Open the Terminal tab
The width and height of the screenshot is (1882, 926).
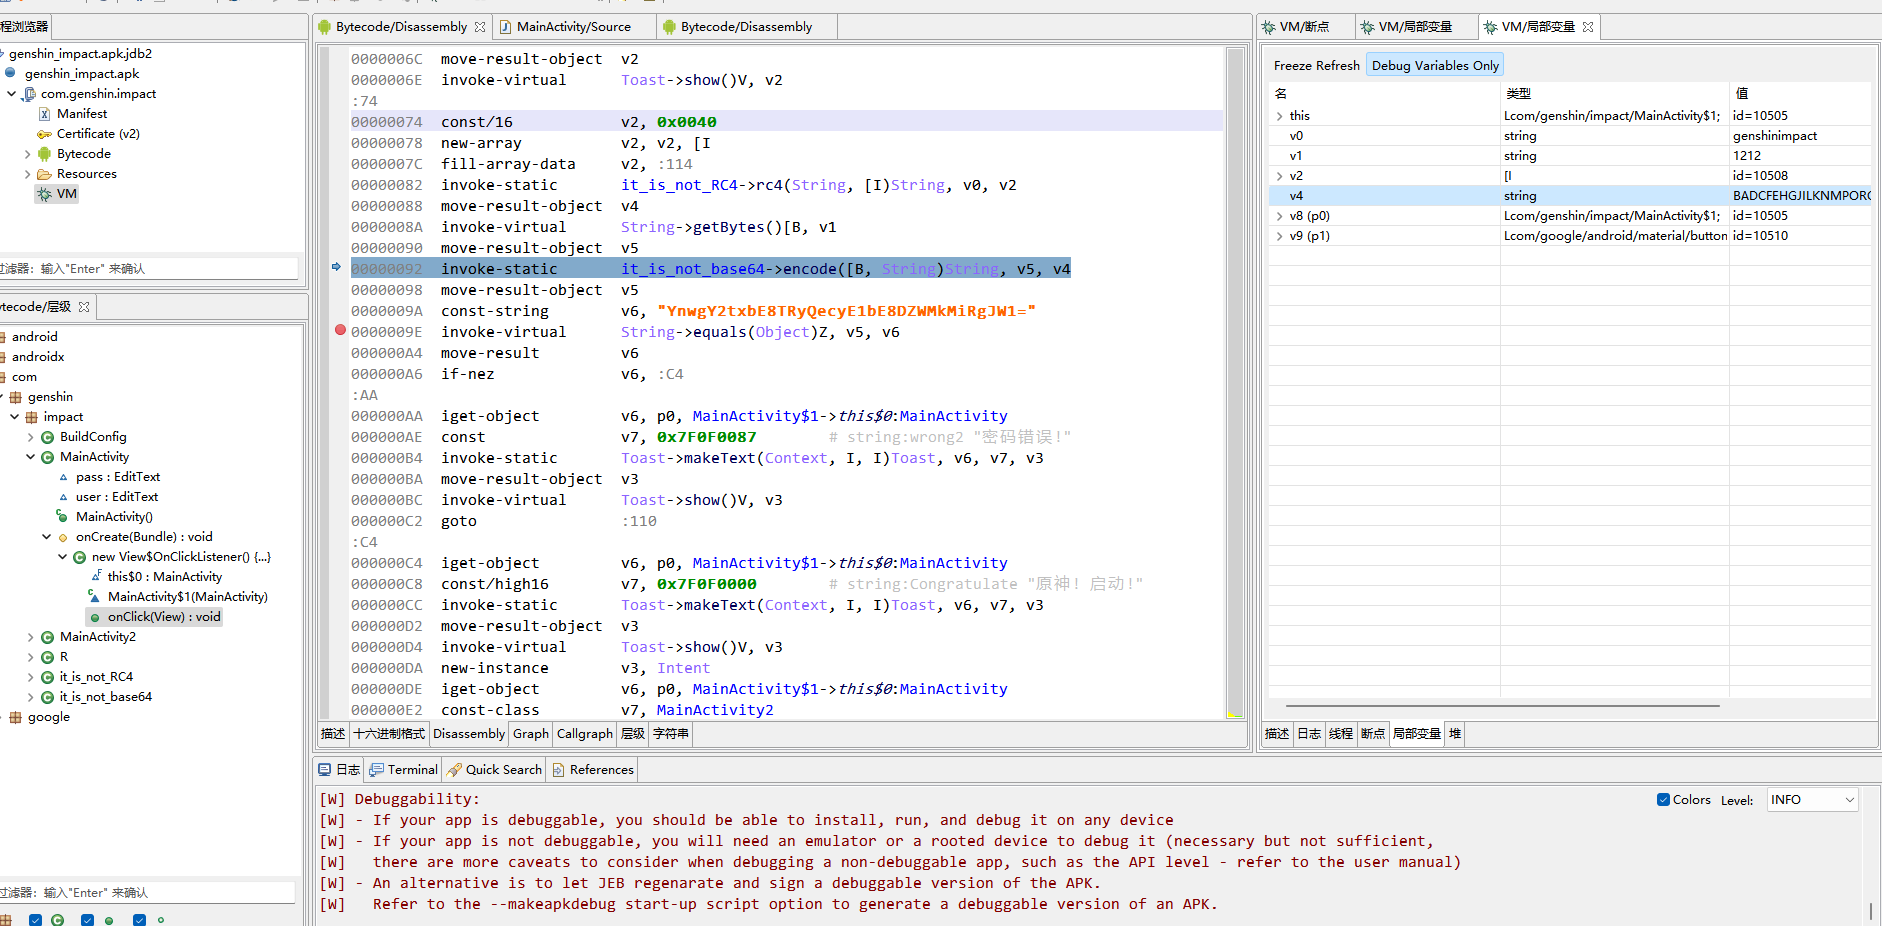point(404,770)
